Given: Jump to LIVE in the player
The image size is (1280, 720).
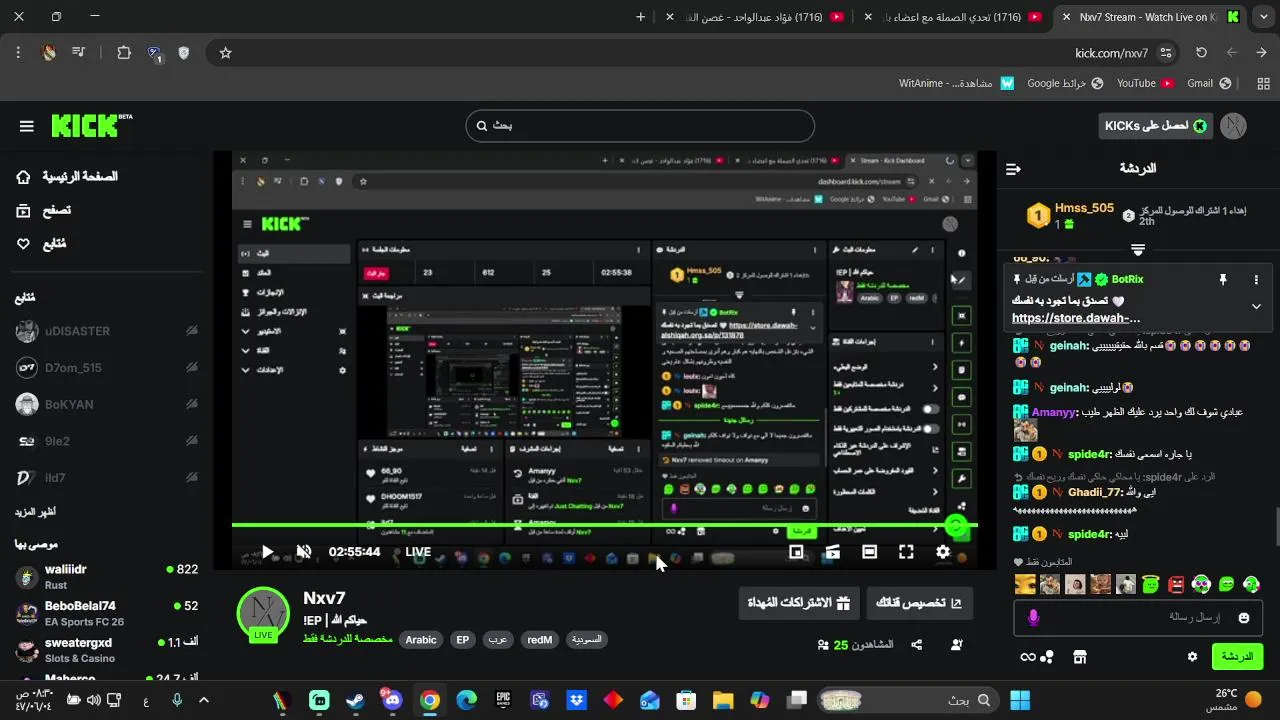Looking at the screenshot, I should pyautogui.click(x=418, y=552).
